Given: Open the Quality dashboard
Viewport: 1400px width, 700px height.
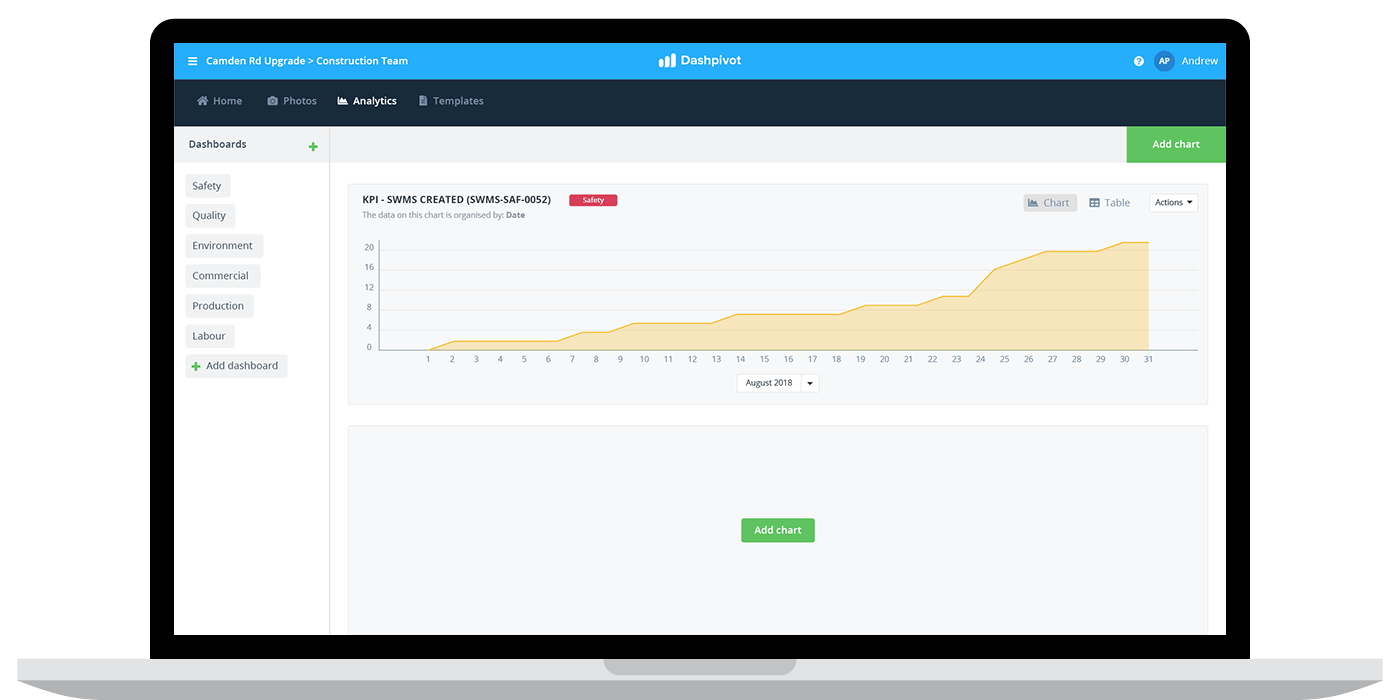Looking at the screenshot, I should click(x=210, y=216).
